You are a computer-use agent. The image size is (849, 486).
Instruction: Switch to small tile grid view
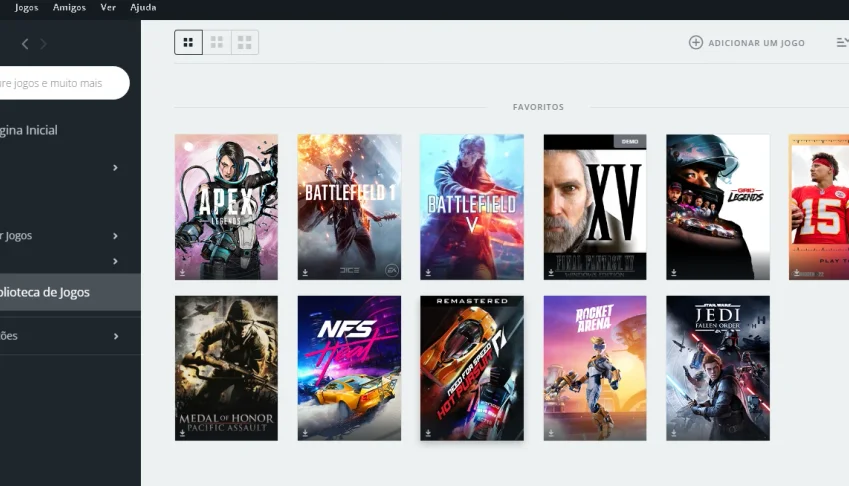188,42
